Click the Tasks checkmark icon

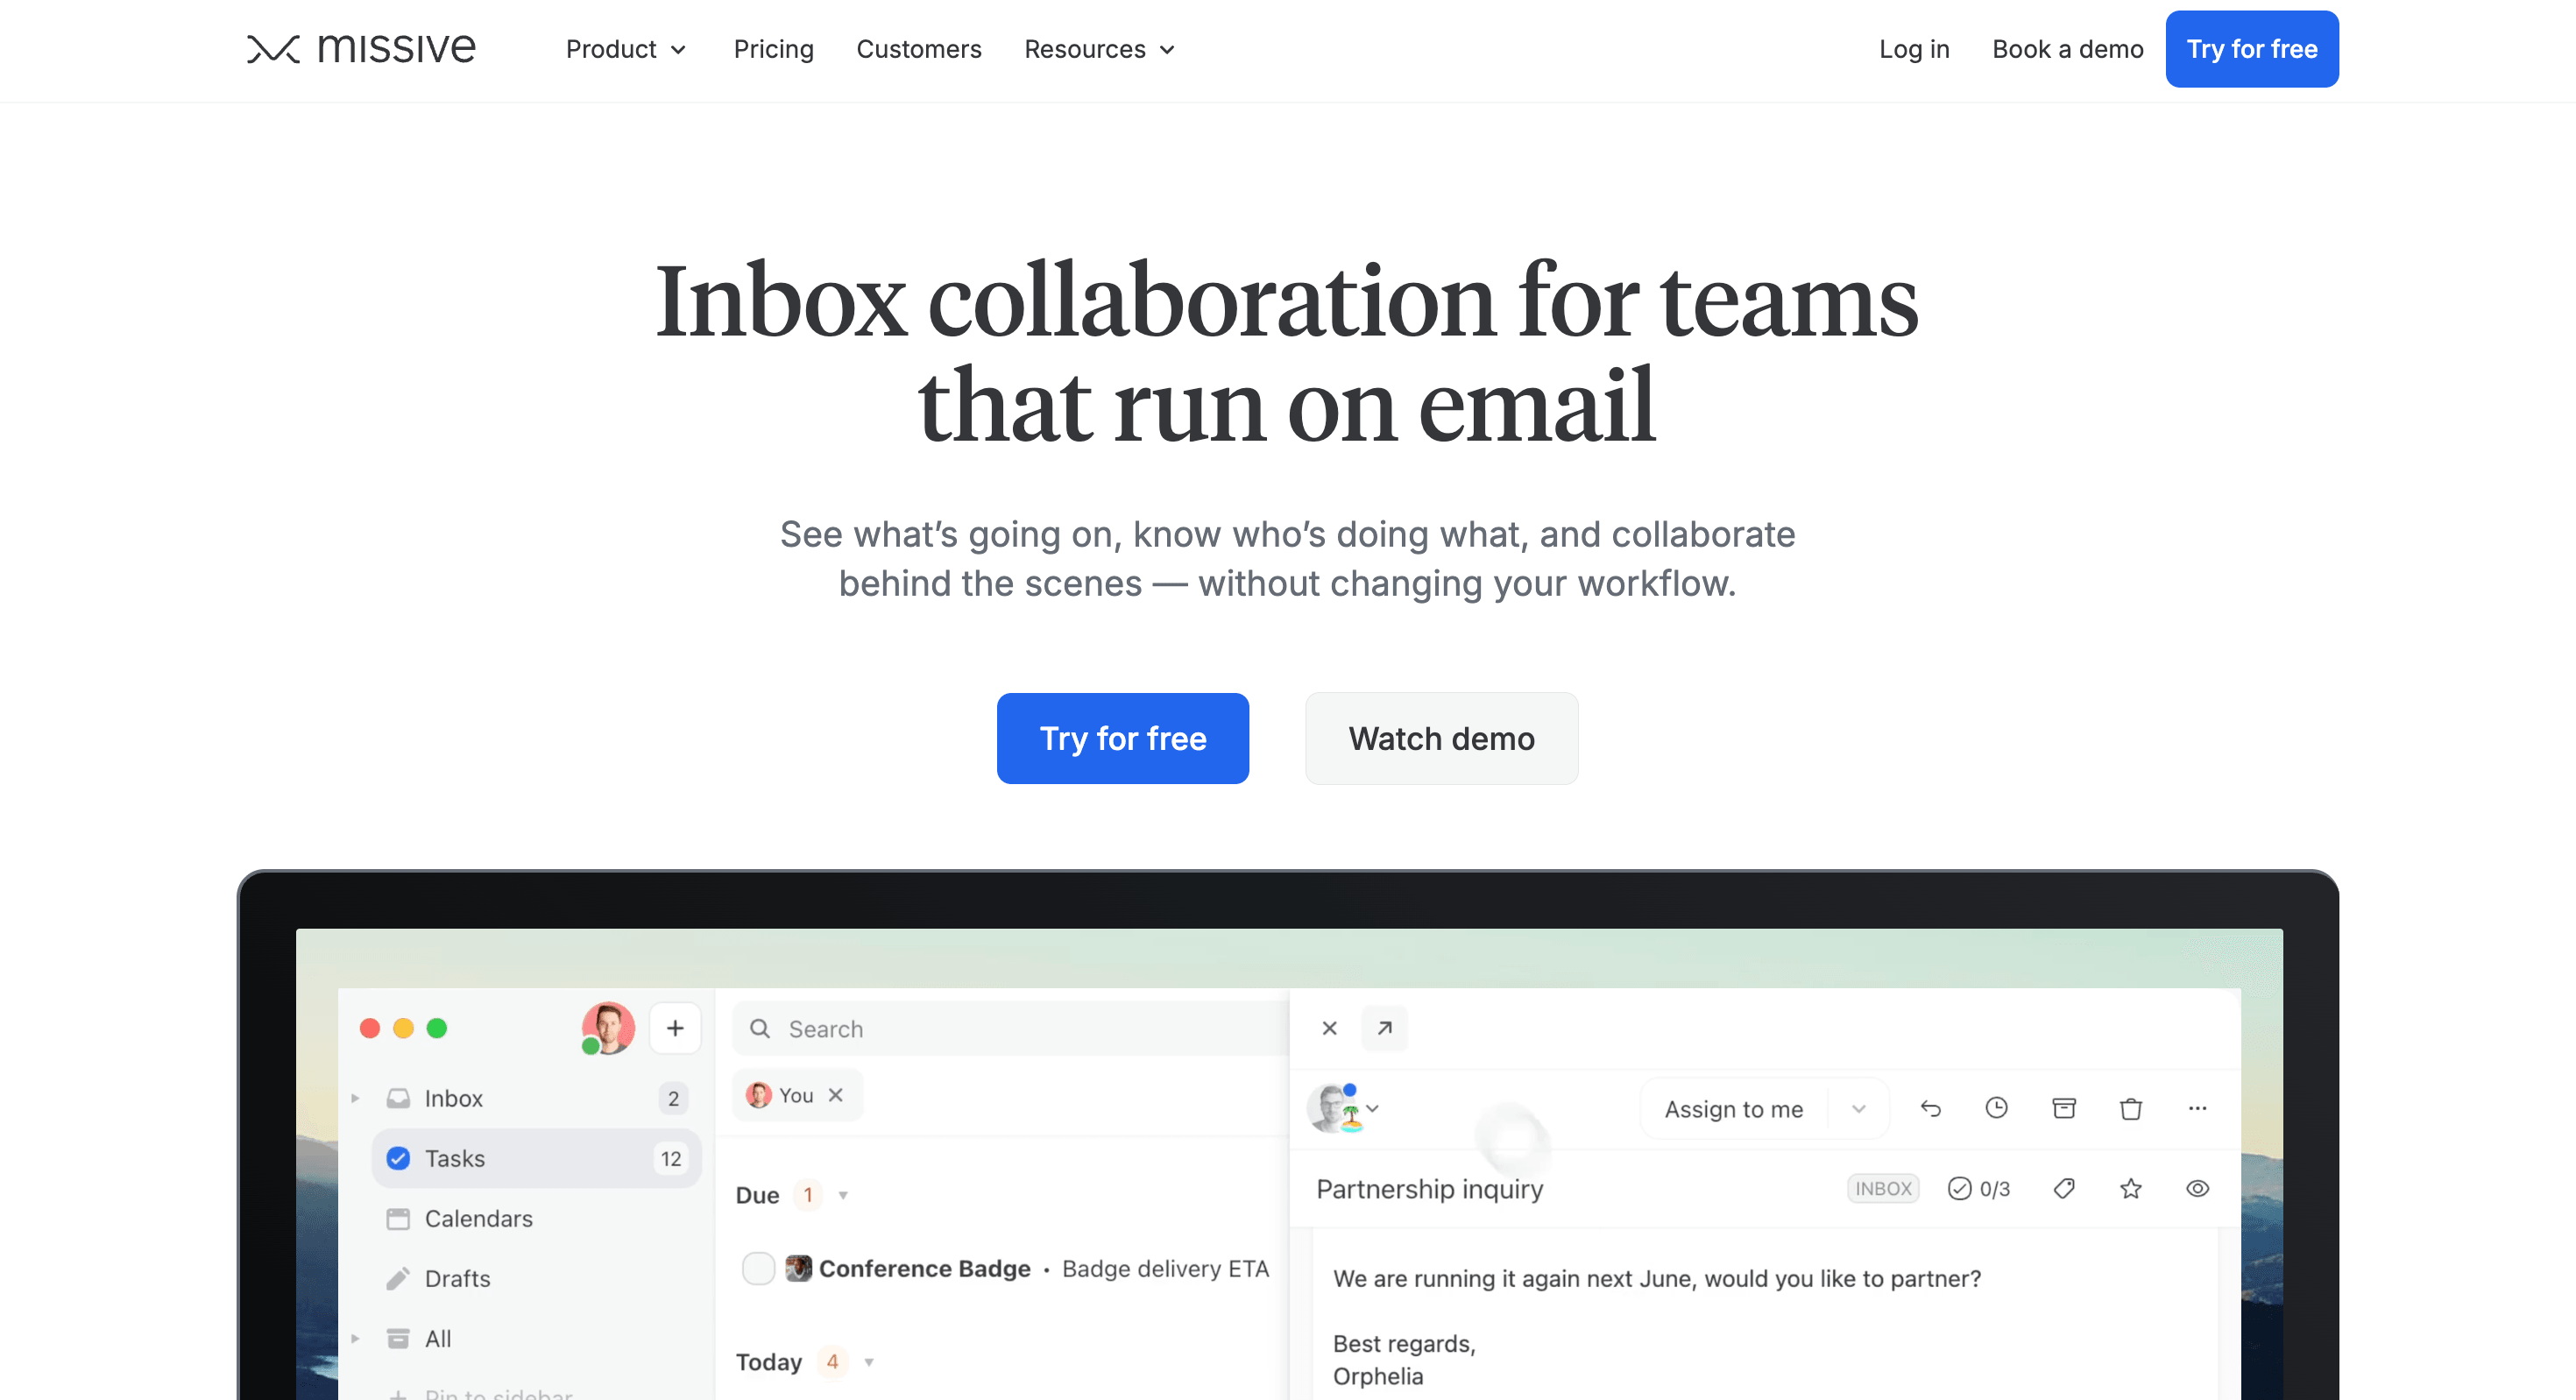398,1158
